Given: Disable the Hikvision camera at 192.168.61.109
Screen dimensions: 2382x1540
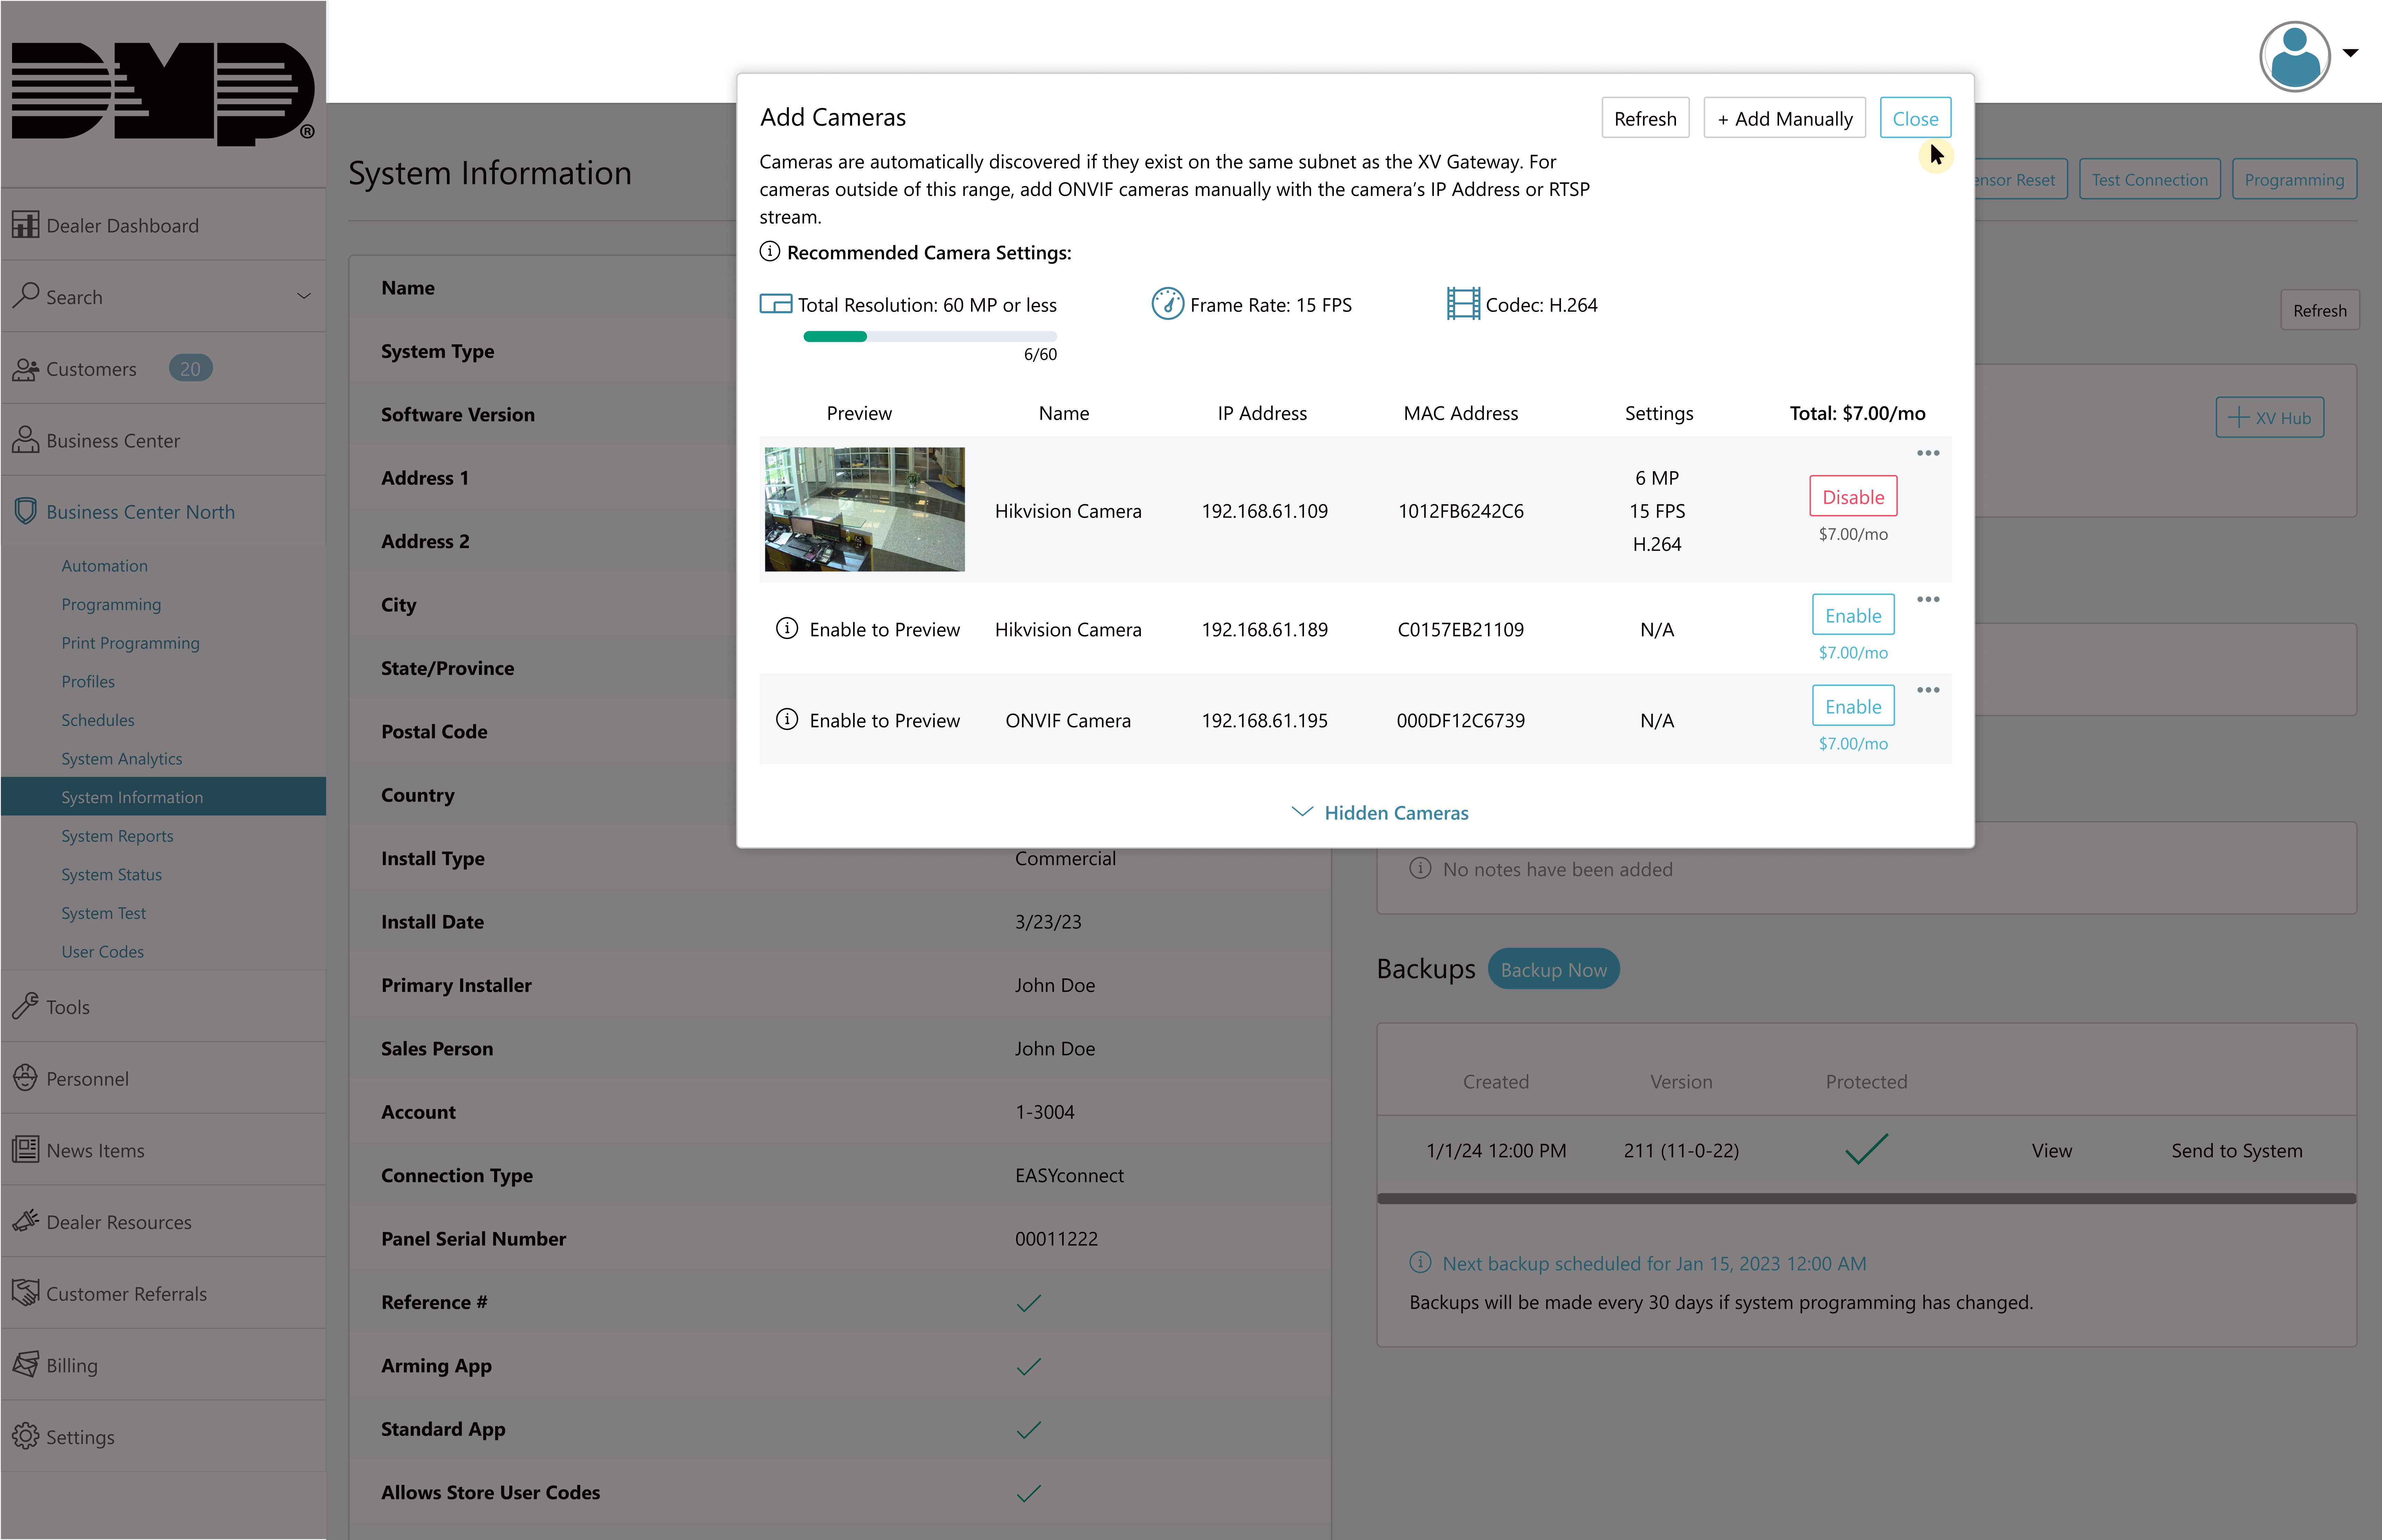Looking at the screenshot, I should click(1853, 496).
